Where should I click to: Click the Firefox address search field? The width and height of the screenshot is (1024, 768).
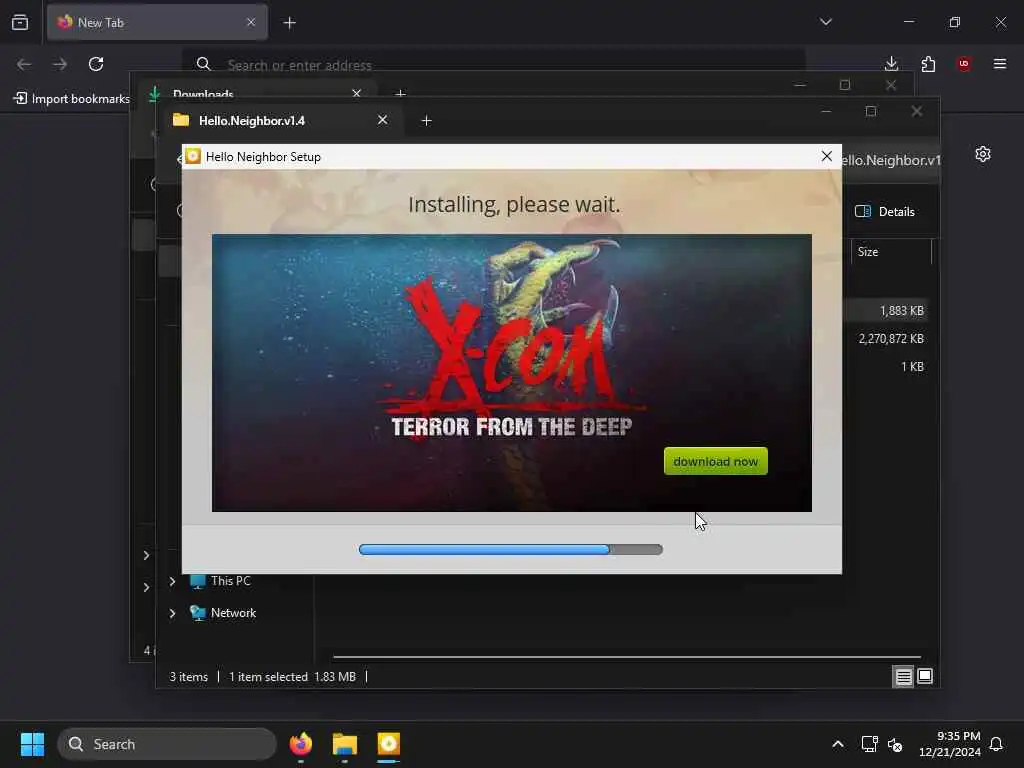point(493,64)
